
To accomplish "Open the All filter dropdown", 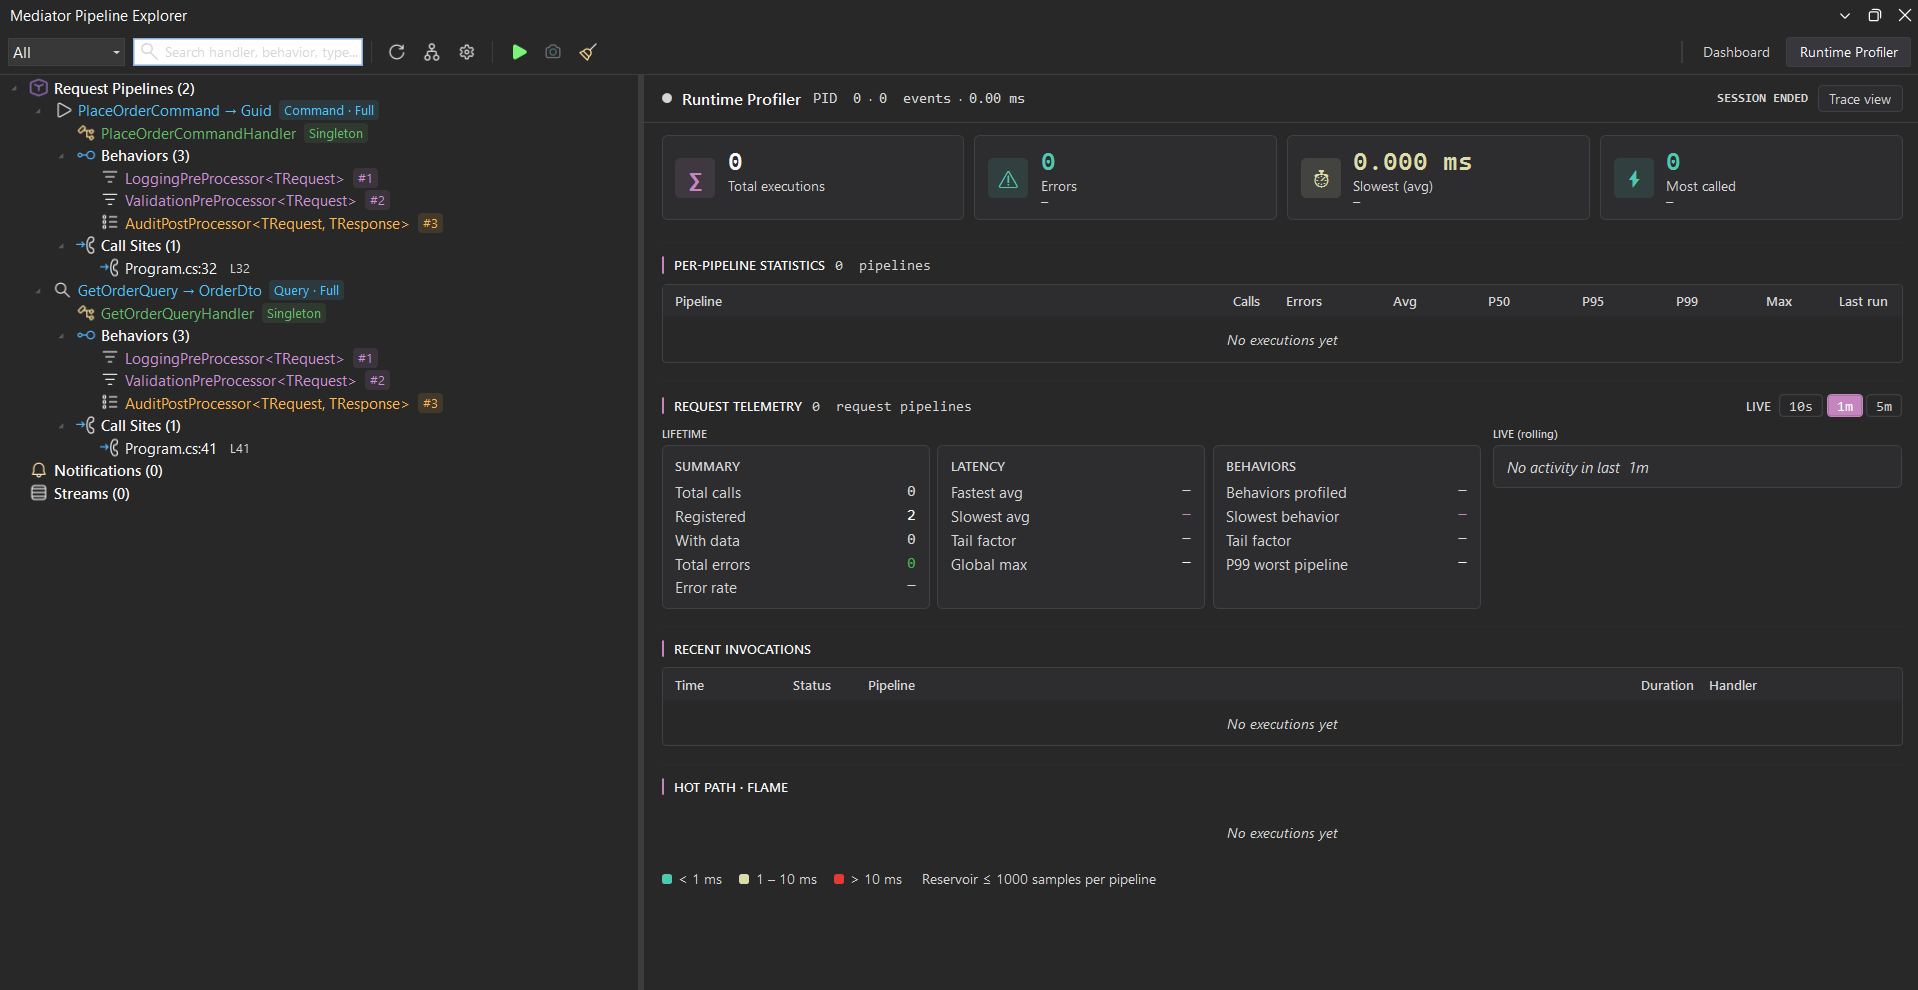I will click(x=66, y=52).
